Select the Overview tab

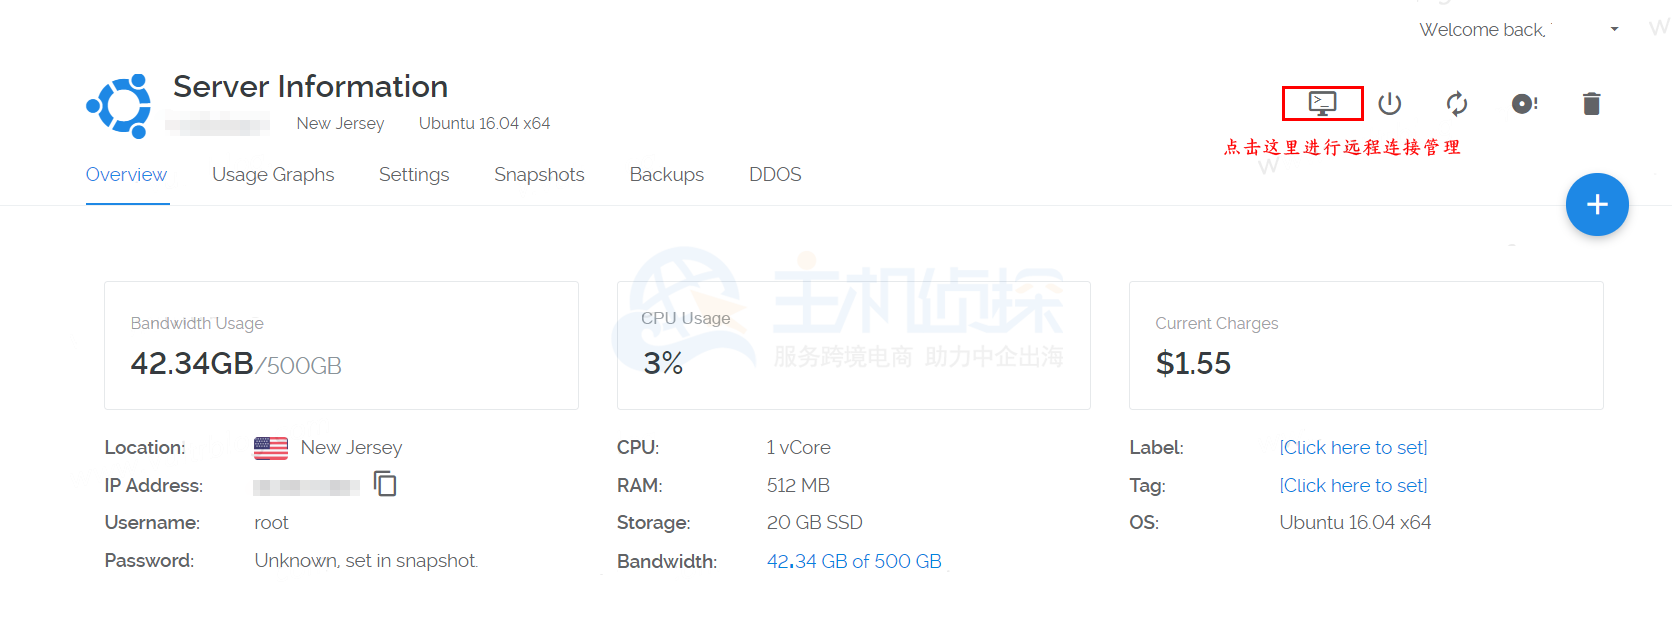tap(126, 175)
